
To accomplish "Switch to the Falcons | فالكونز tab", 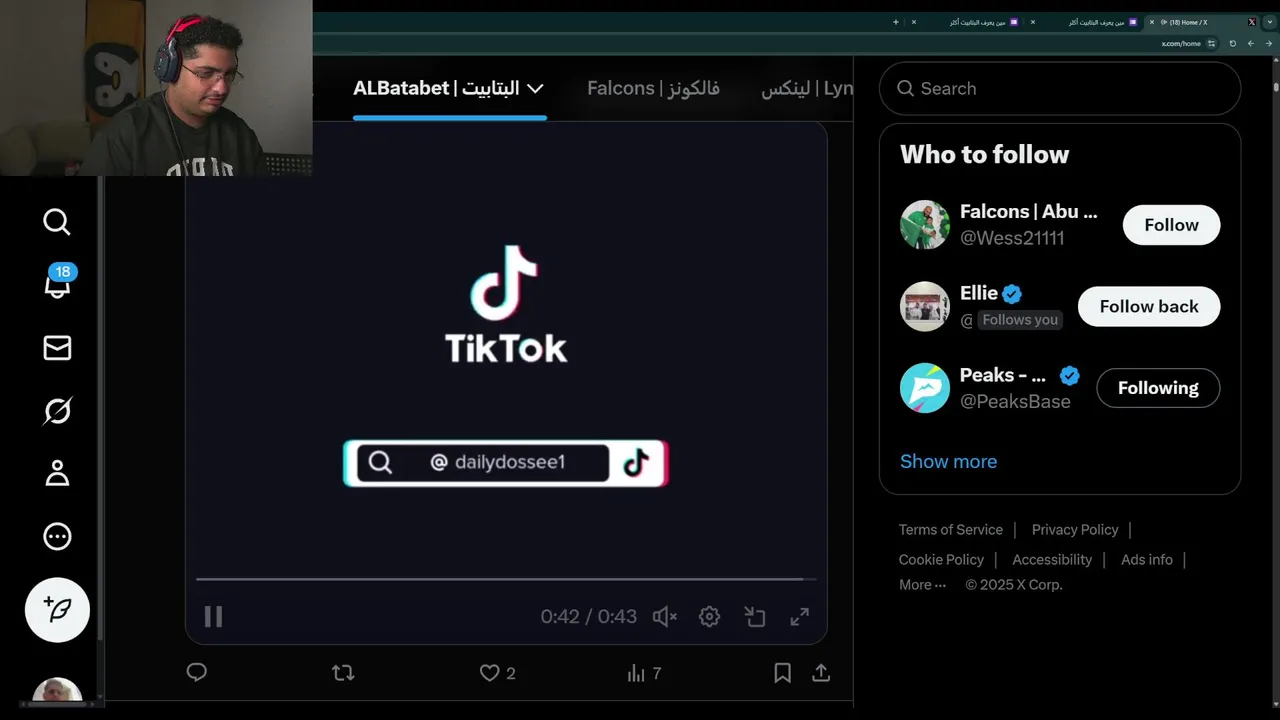I will click(653, 88).
